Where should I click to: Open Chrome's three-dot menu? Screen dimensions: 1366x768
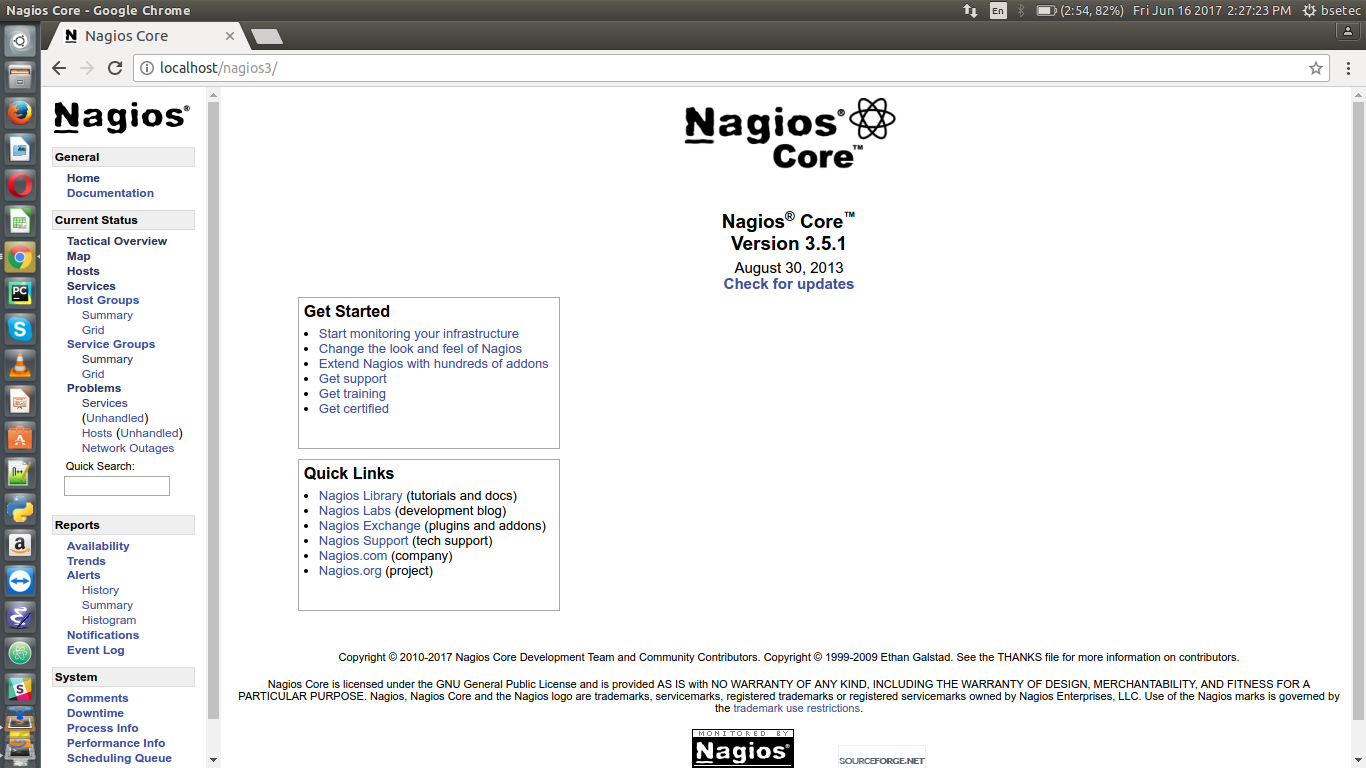1345,68
